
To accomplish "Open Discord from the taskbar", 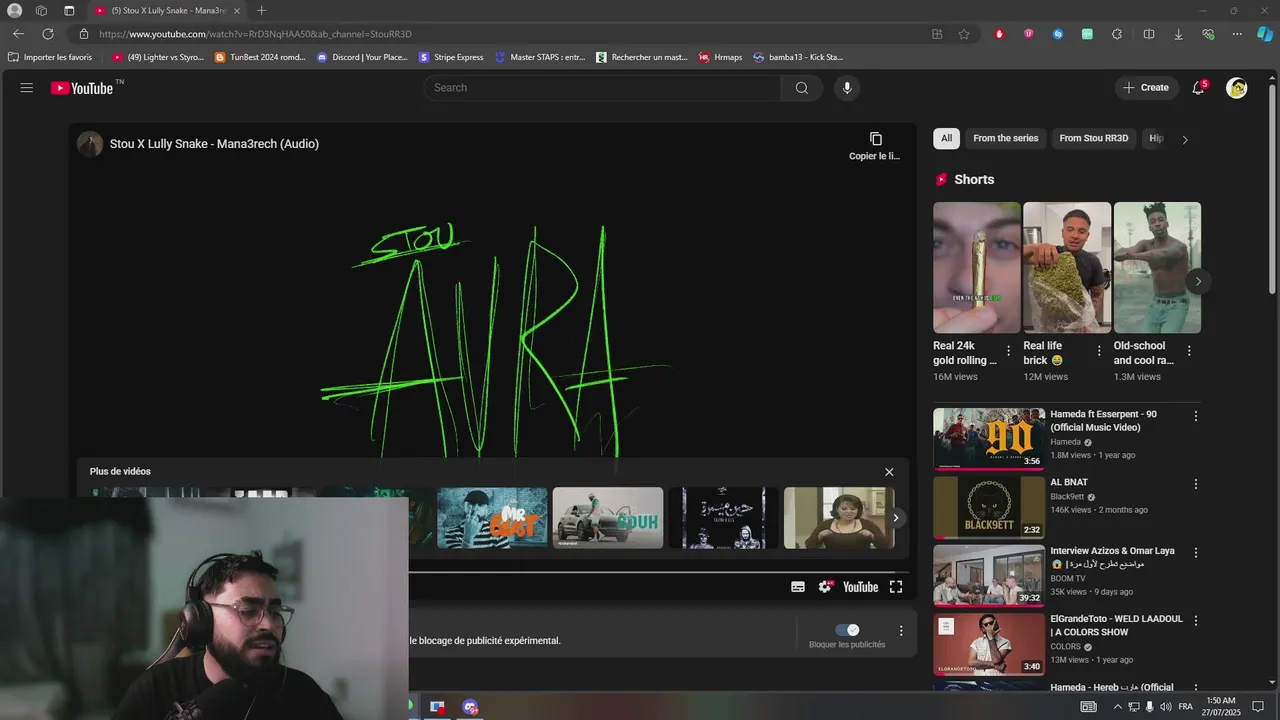I will (x=470, y=707).
